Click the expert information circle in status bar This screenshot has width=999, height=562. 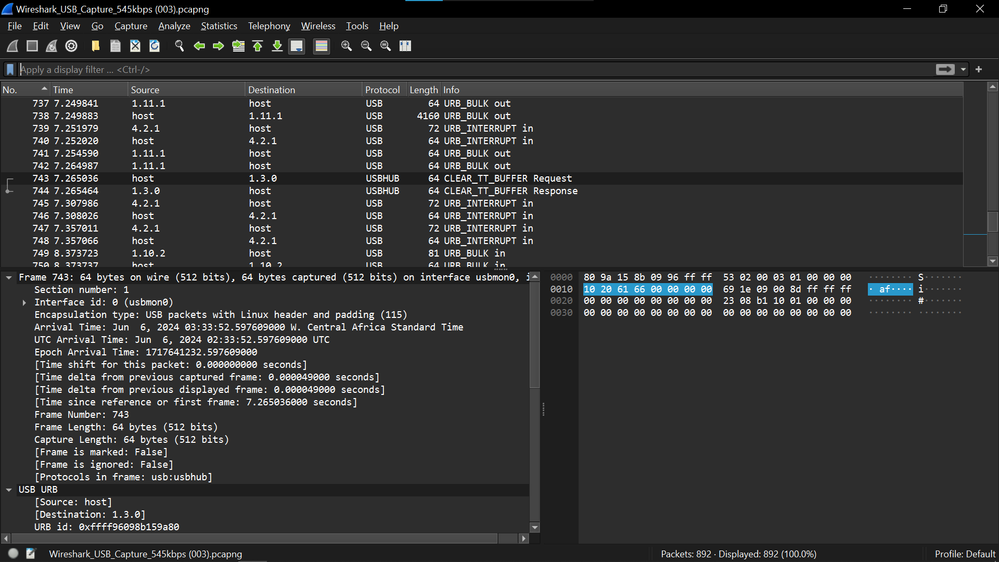pos(13,554)
